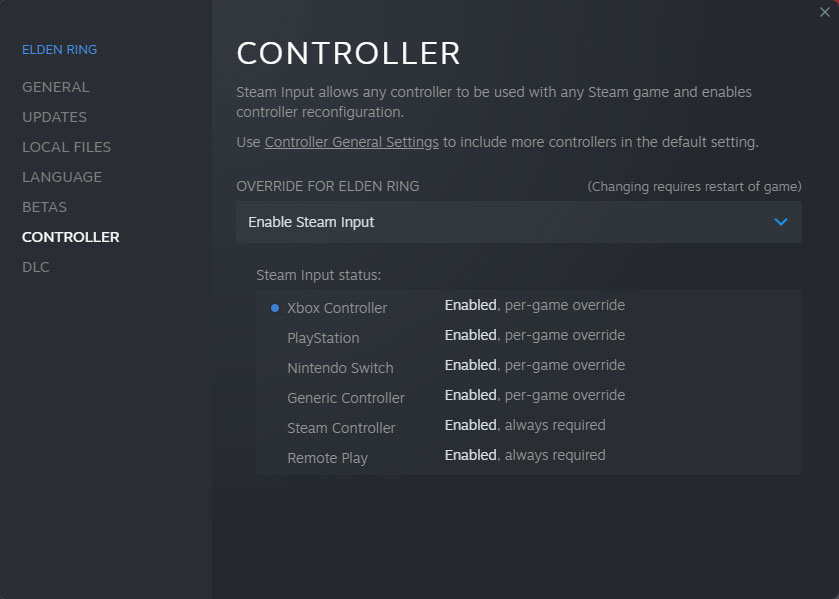The height and width of the screenshot is (599, 839).
Task: Close the properties window
Action: [x=824, y=12]
